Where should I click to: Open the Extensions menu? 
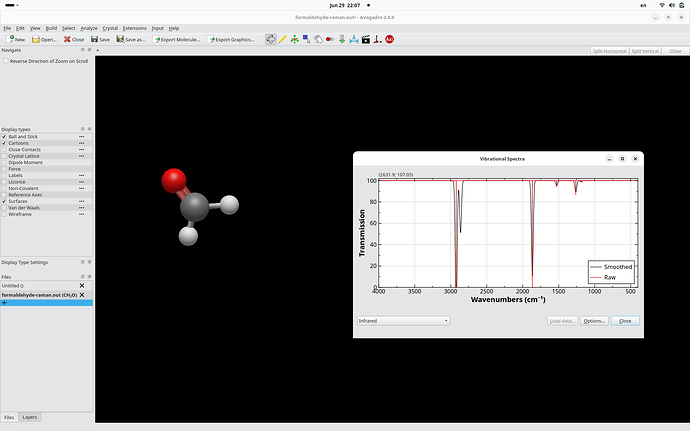[x=134, y=28]
